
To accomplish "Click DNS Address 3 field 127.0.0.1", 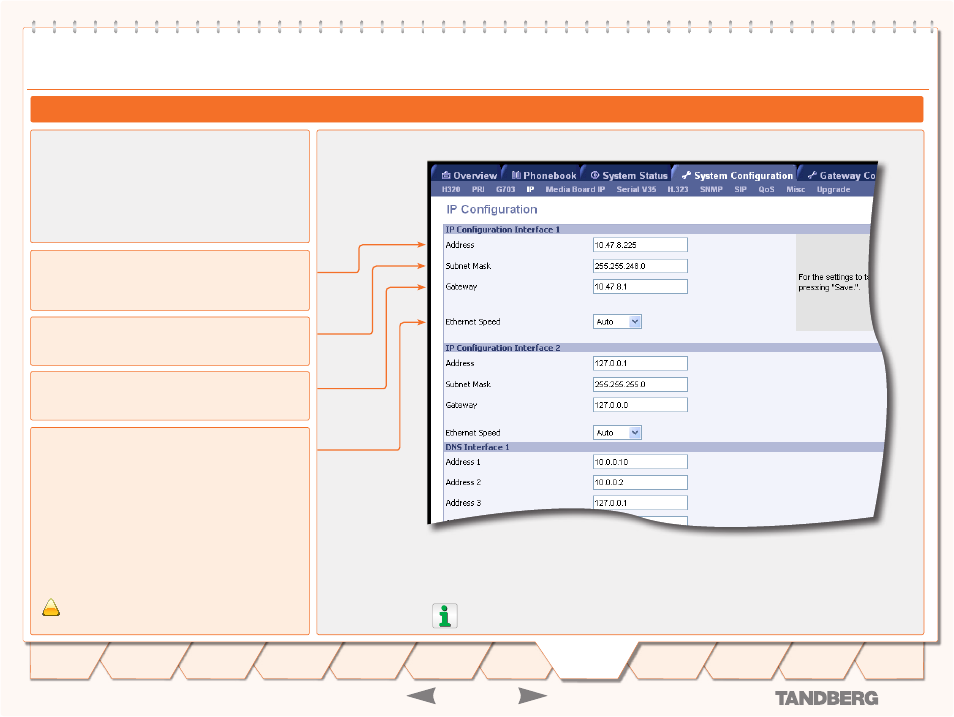I will (640, 503).
